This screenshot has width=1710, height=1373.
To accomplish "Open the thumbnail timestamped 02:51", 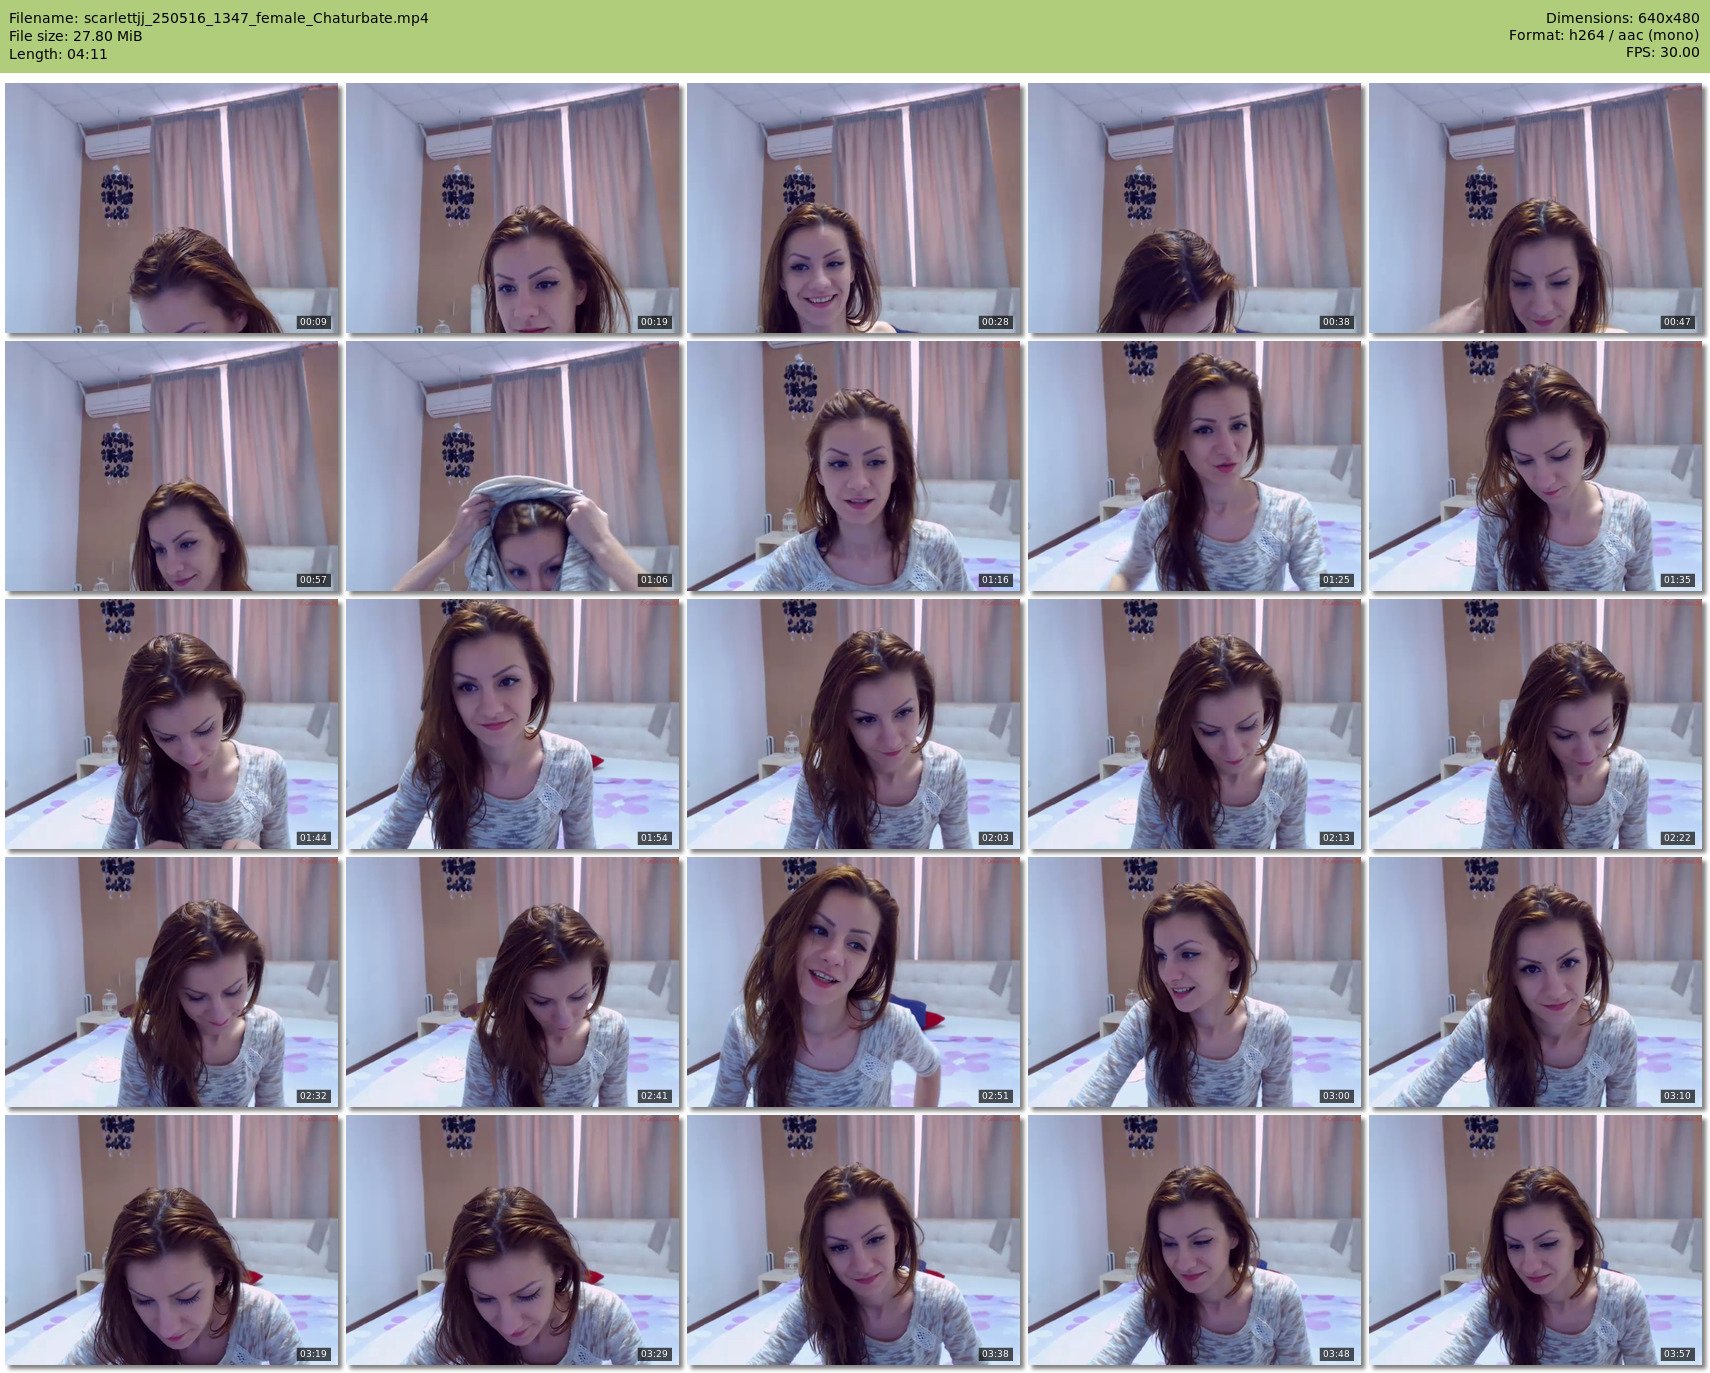I will click(x=854, y=982).
